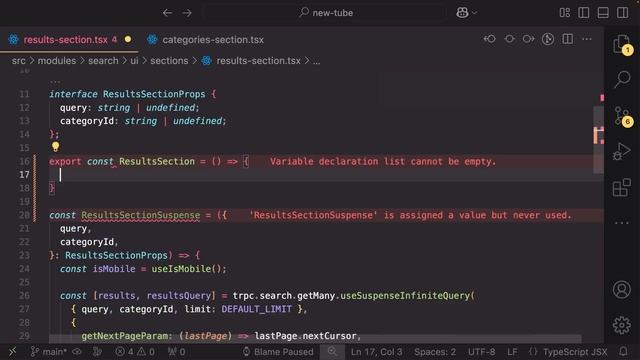Go back with the left navigation arrow

(x=167, y=13)
